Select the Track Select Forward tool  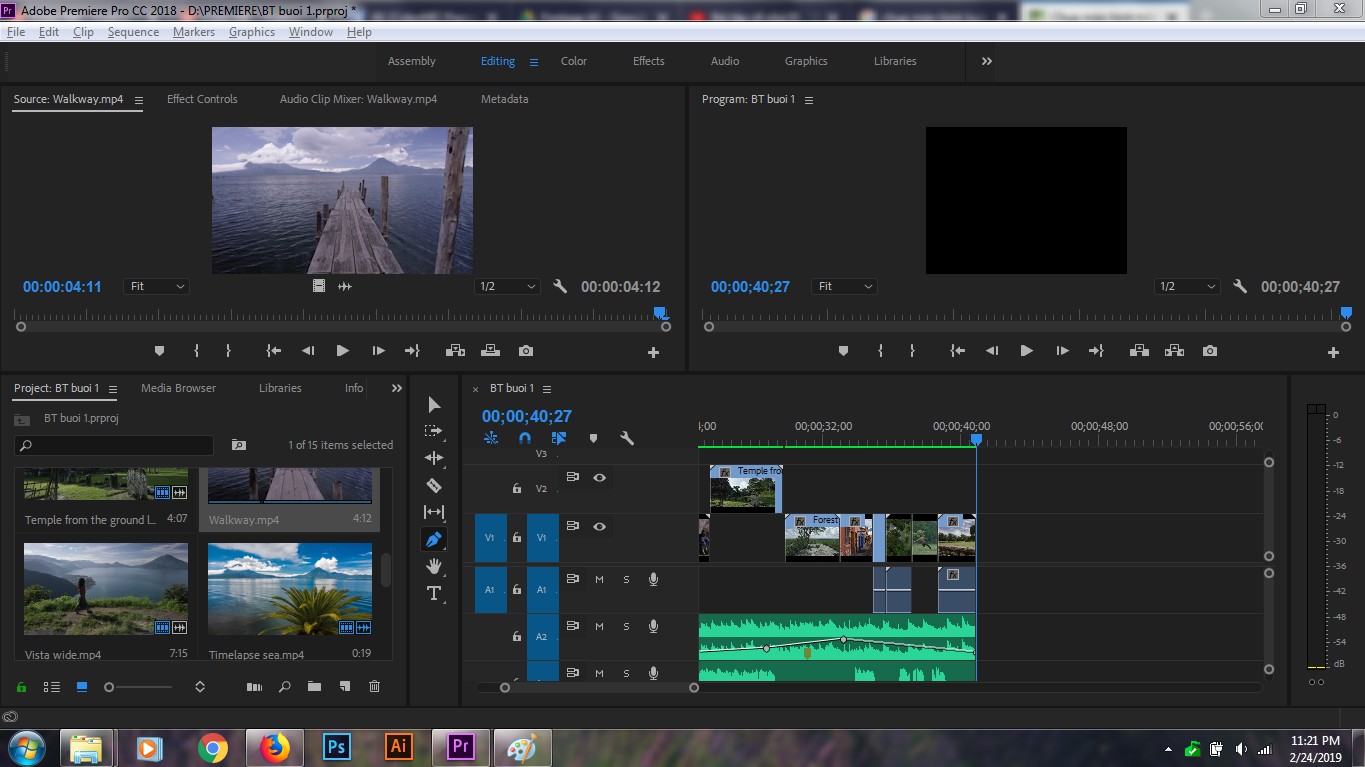coord(433,431)
